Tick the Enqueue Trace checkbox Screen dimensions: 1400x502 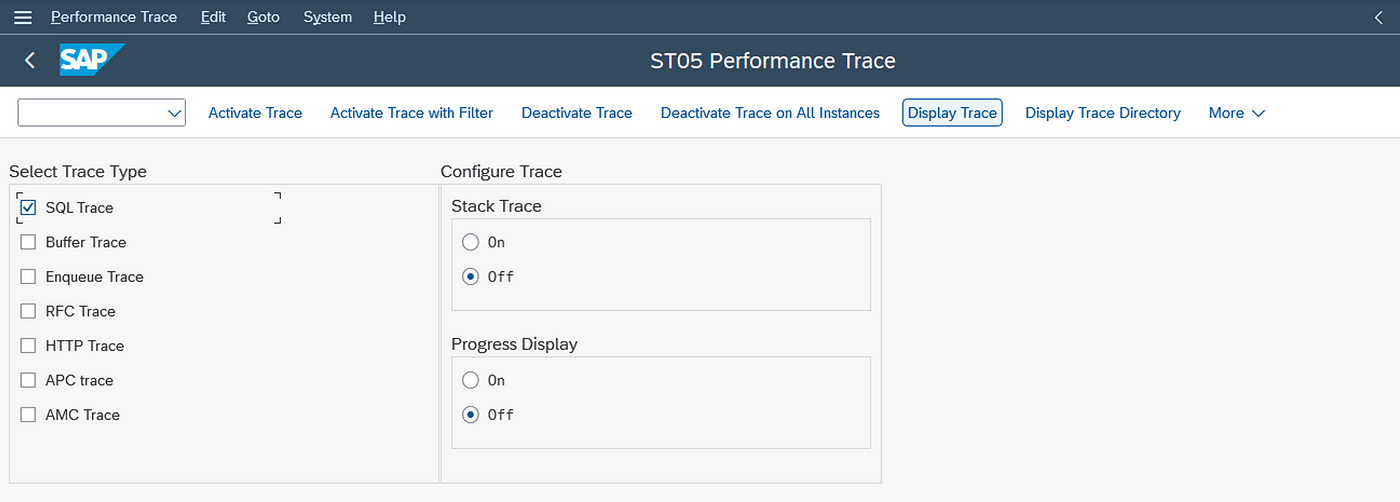[28, 277]
